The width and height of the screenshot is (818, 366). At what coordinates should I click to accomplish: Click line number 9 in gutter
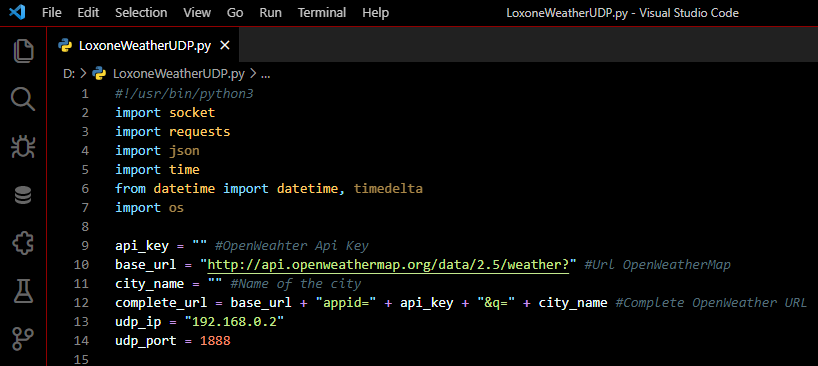85,246
